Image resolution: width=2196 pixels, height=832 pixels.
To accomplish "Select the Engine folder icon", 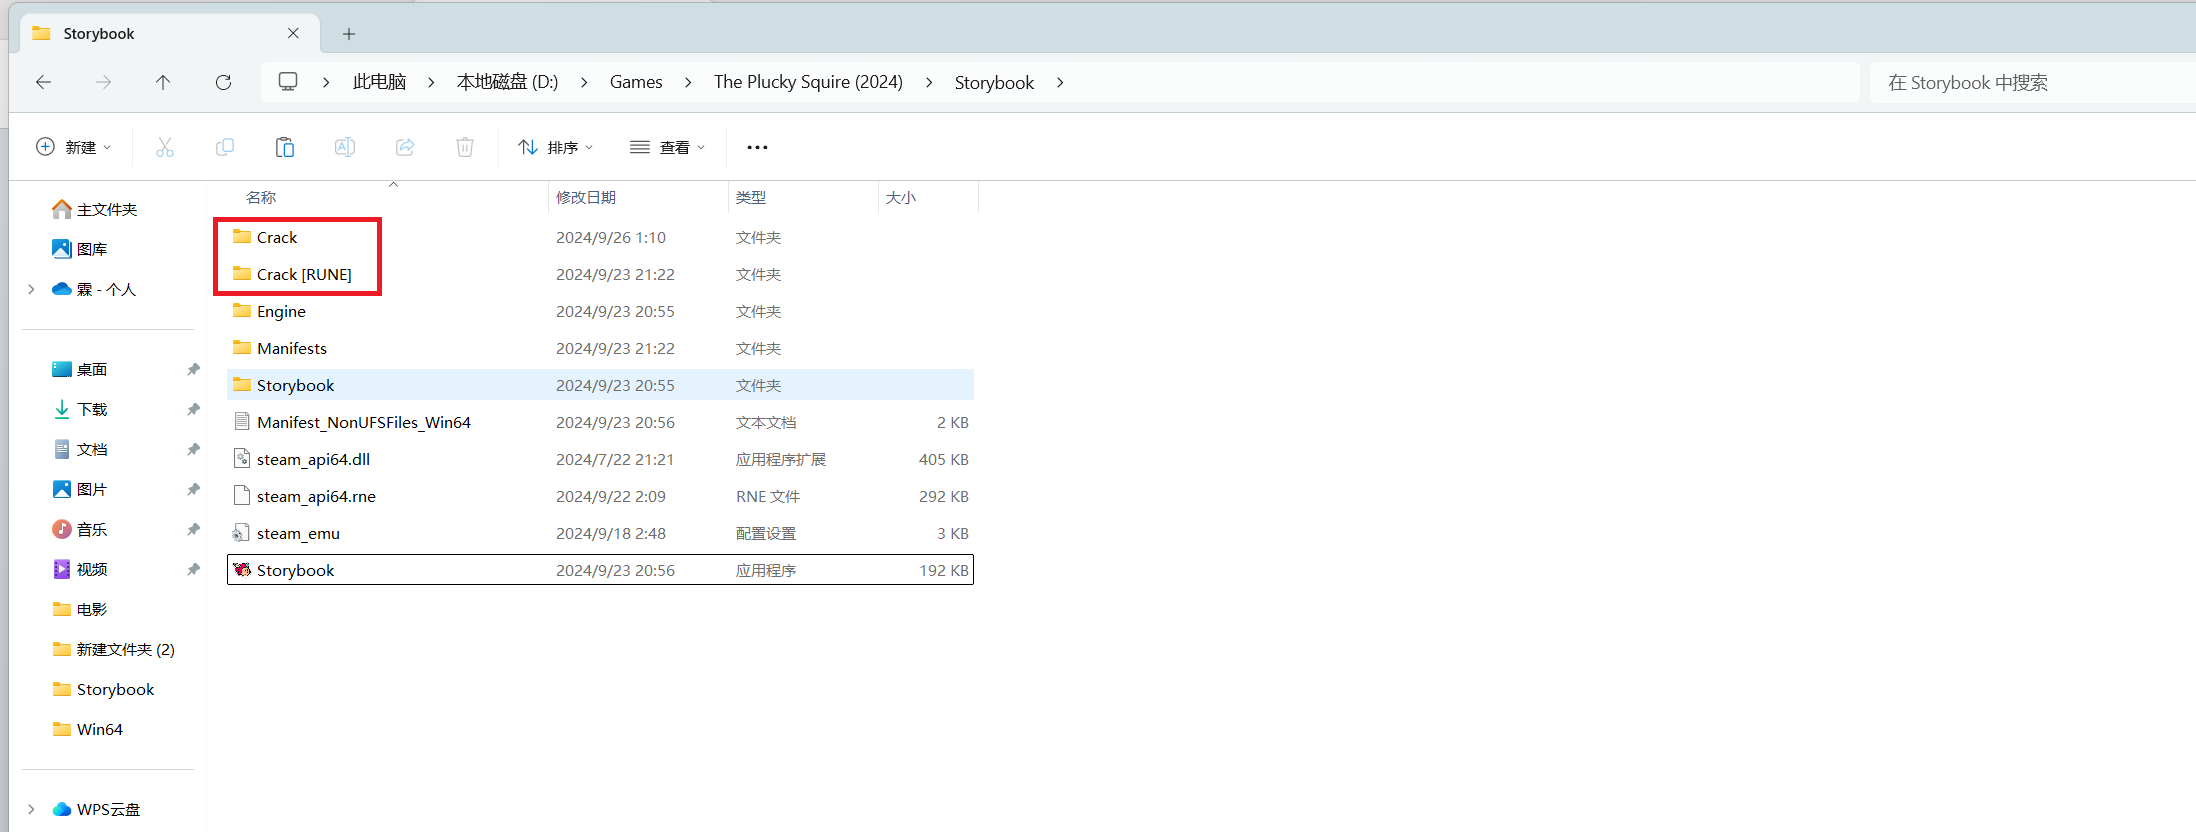I will (x=242, y=311).
